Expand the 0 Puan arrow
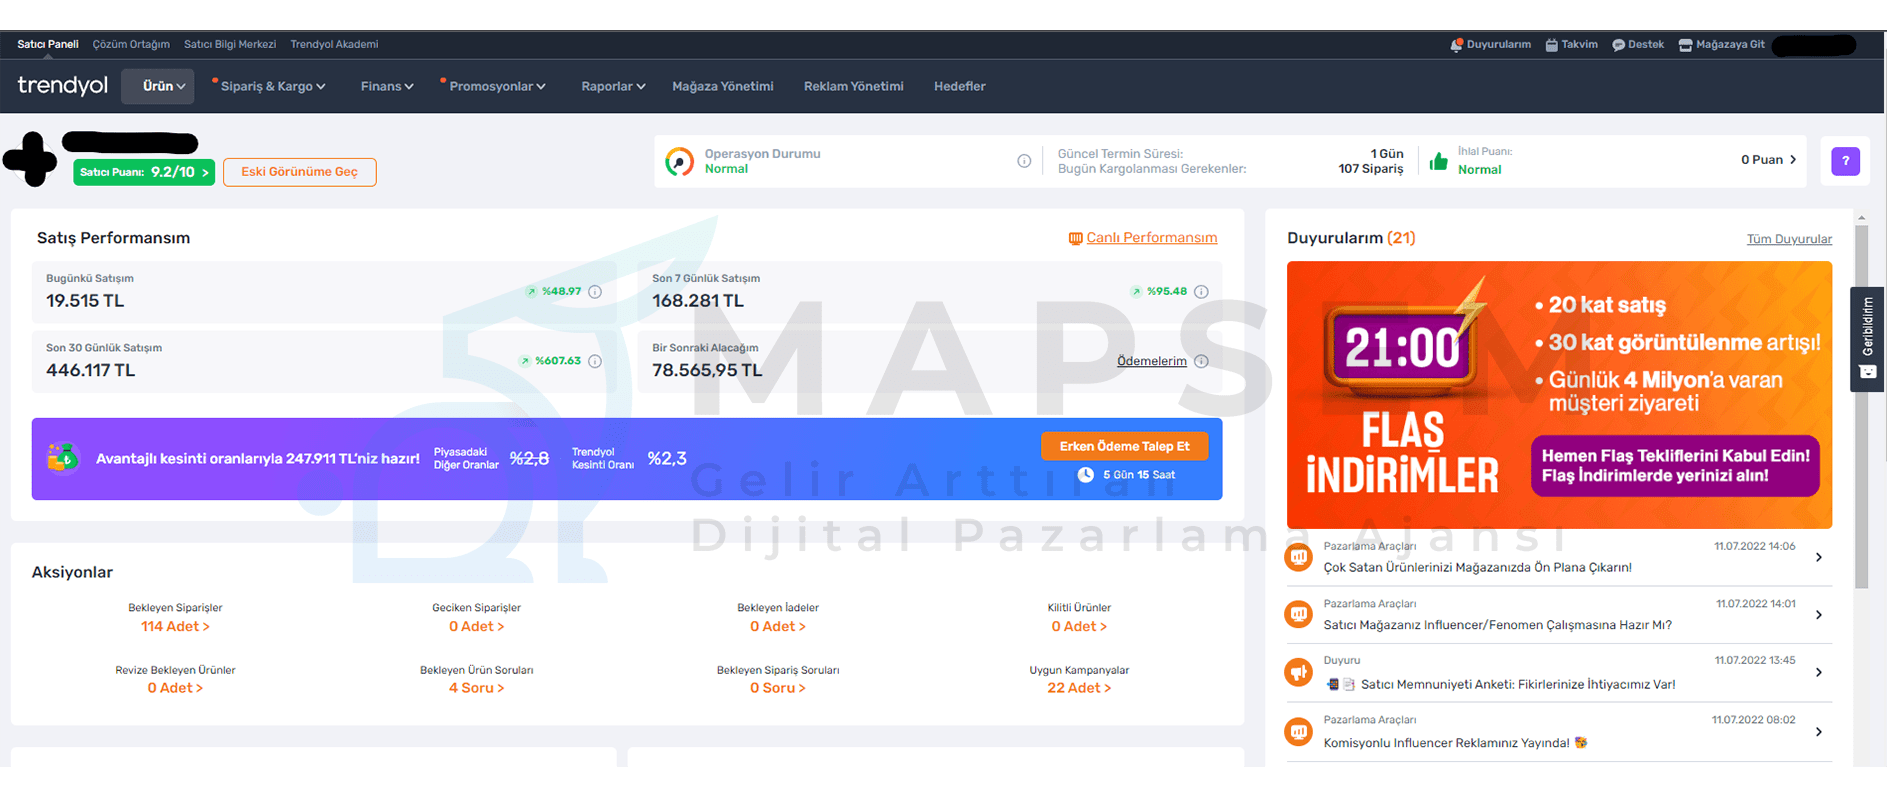This screenshot has height=797, width=1887. tap(1793, 160)
